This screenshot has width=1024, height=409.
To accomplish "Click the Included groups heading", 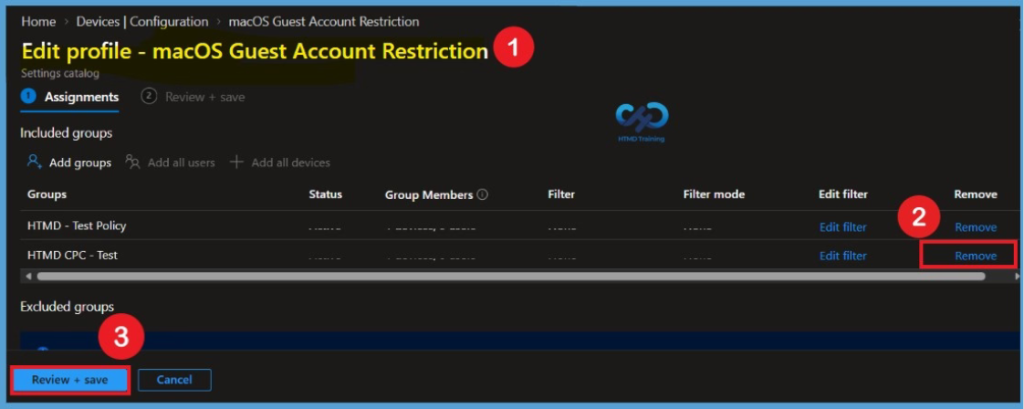I will [x=67, y=133].
